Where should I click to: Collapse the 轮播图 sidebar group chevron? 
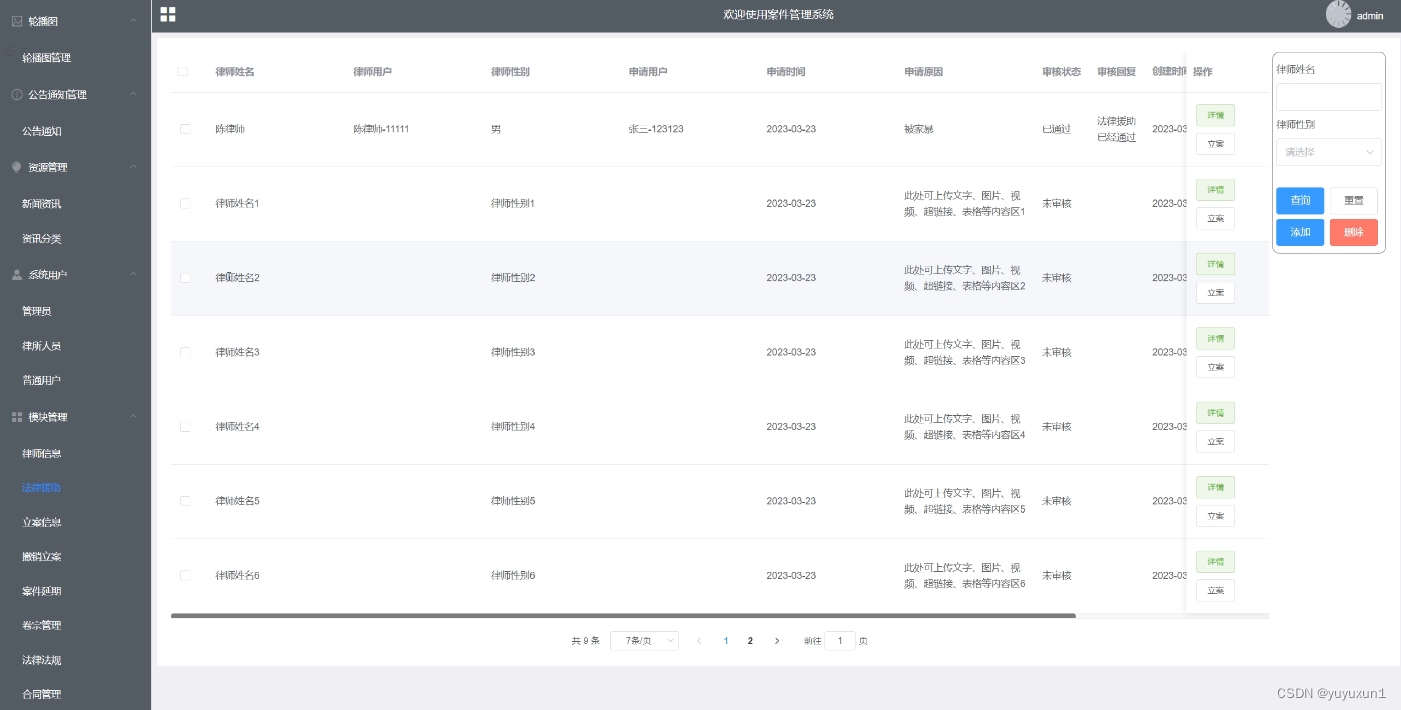[134, 21]
